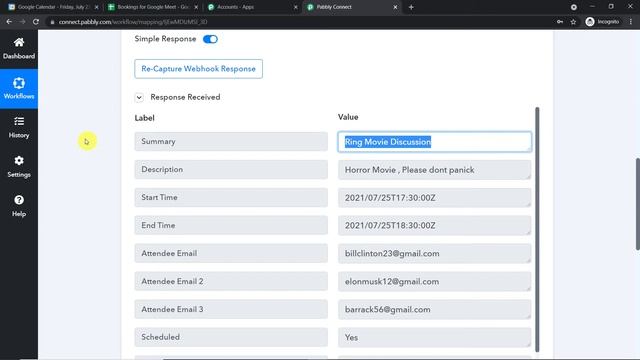
Task: Click the barrack56@gmail.com value field
Action: click(435, 309)
